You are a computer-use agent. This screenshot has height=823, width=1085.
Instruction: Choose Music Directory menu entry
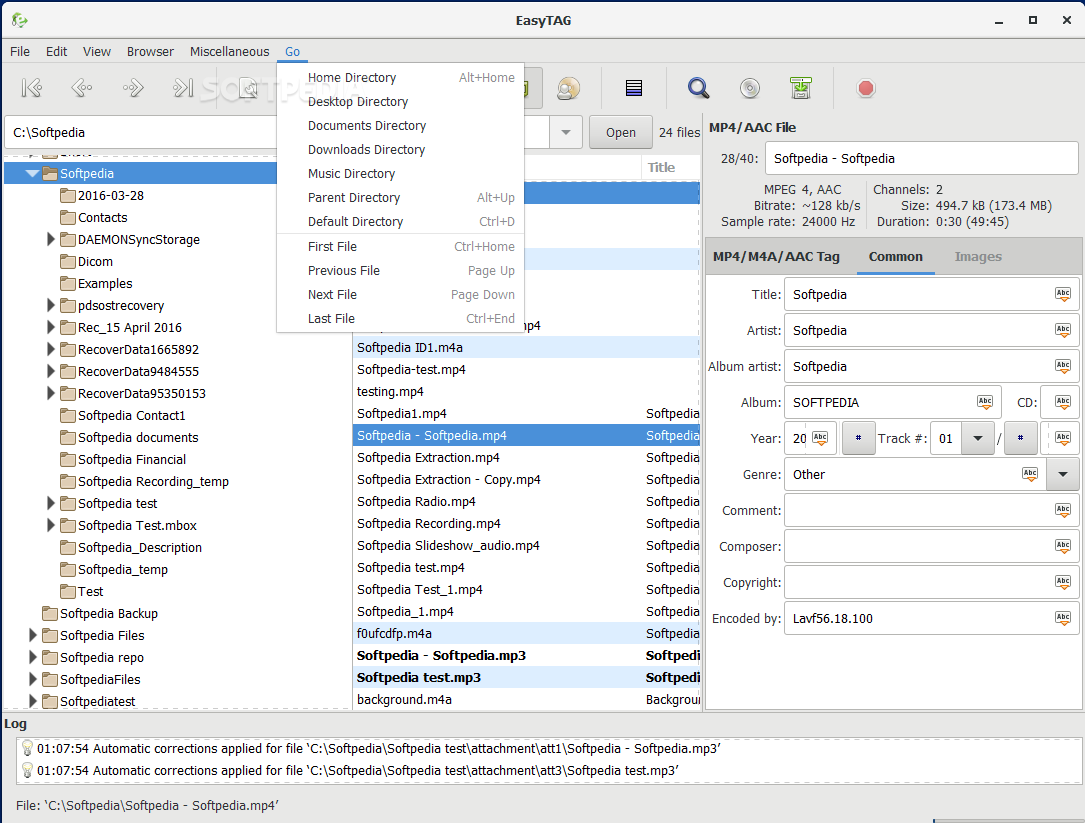[401, 173]
